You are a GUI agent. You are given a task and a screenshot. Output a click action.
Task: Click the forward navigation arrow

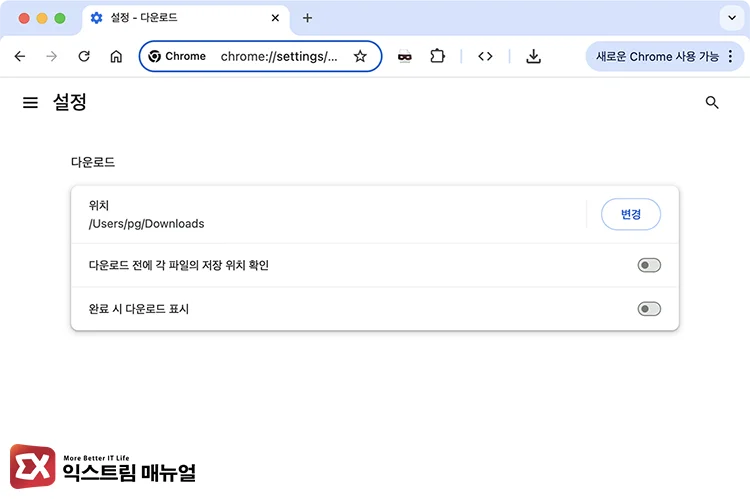52,56
